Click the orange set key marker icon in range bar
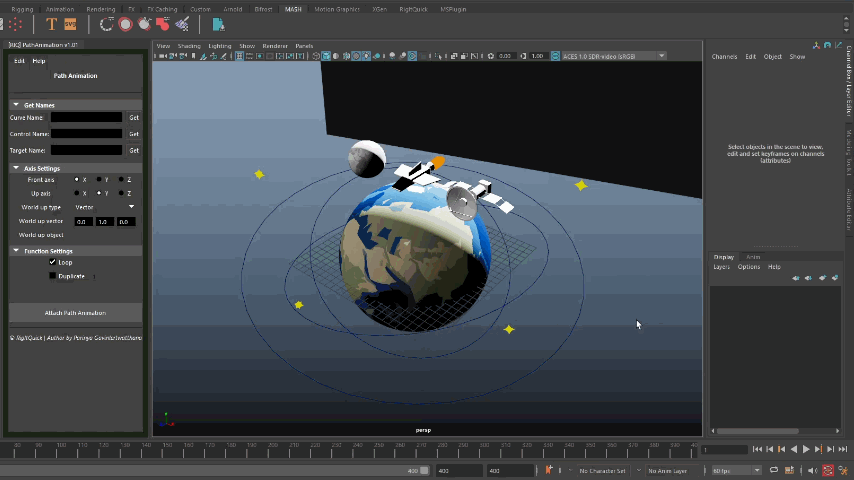This screenshot has width=854, height=480. point(548,470)
